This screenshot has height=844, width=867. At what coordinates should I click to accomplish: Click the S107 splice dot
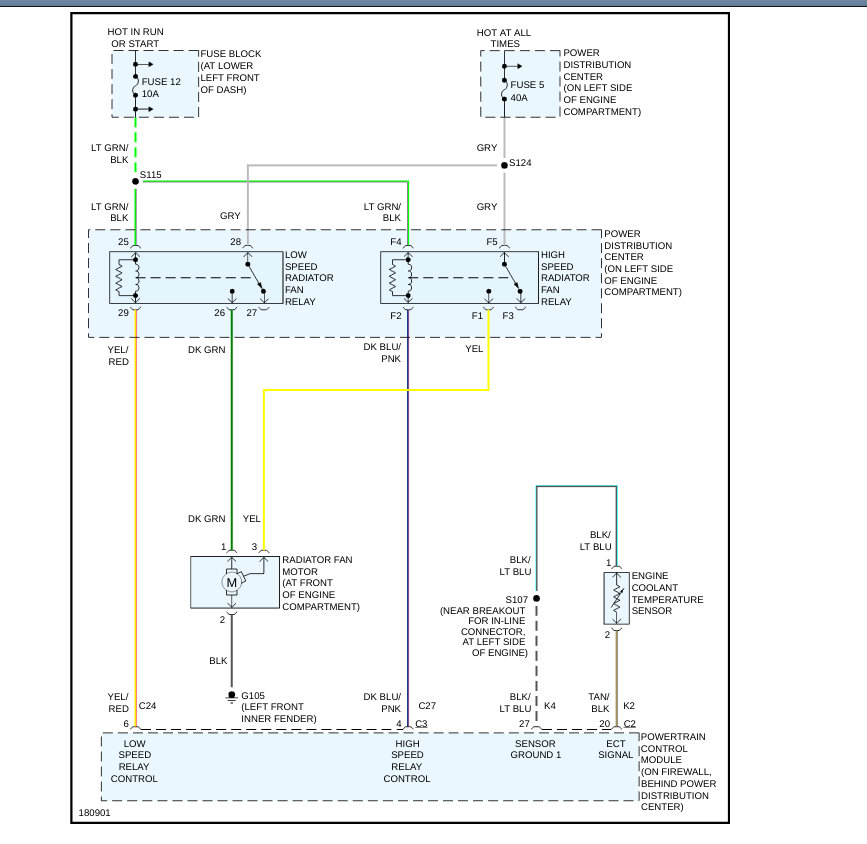tap(536, 598)
